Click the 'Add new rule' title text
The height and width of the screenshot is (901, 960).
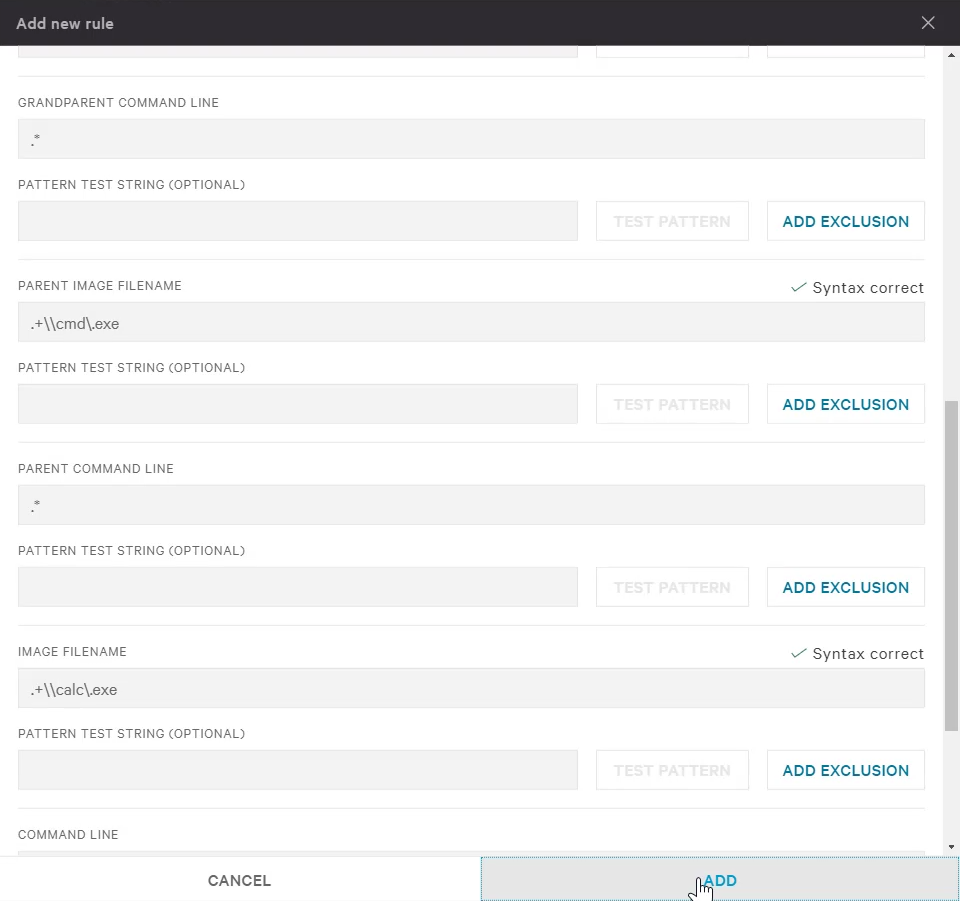click(65, 23)
